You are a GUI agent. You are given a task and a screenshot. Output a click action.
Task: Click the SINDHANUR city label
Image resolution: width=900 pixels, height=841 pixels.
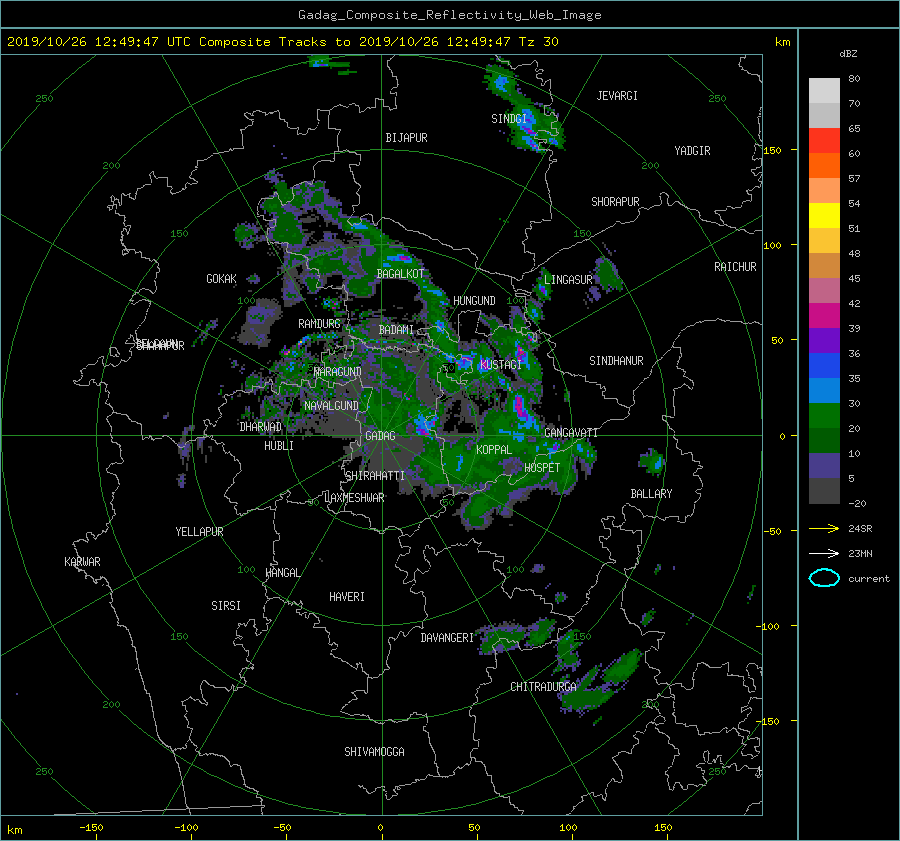click(616, 361)
